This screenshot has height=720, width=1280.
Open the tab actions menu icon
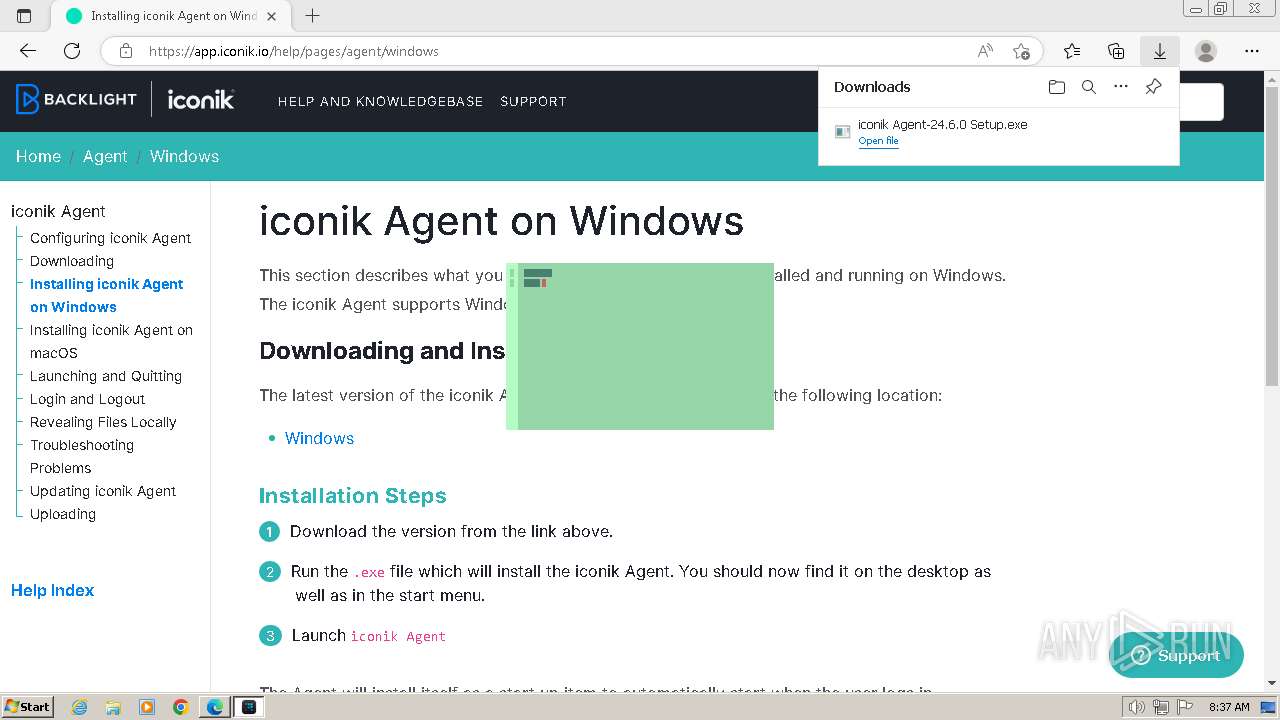(25, 16)
